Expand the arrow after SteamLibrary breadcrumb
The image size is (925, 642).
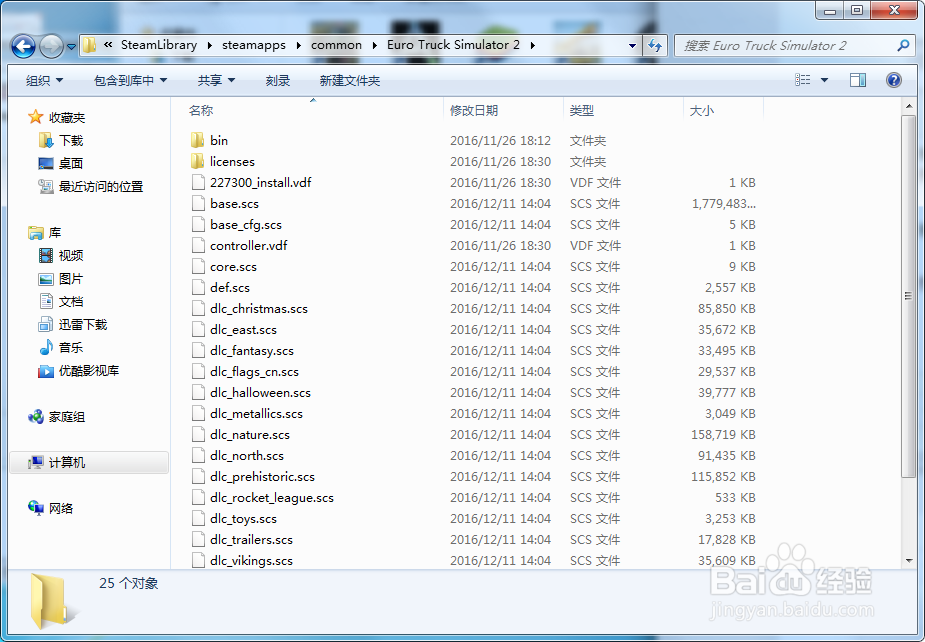[x=209, y=45]
